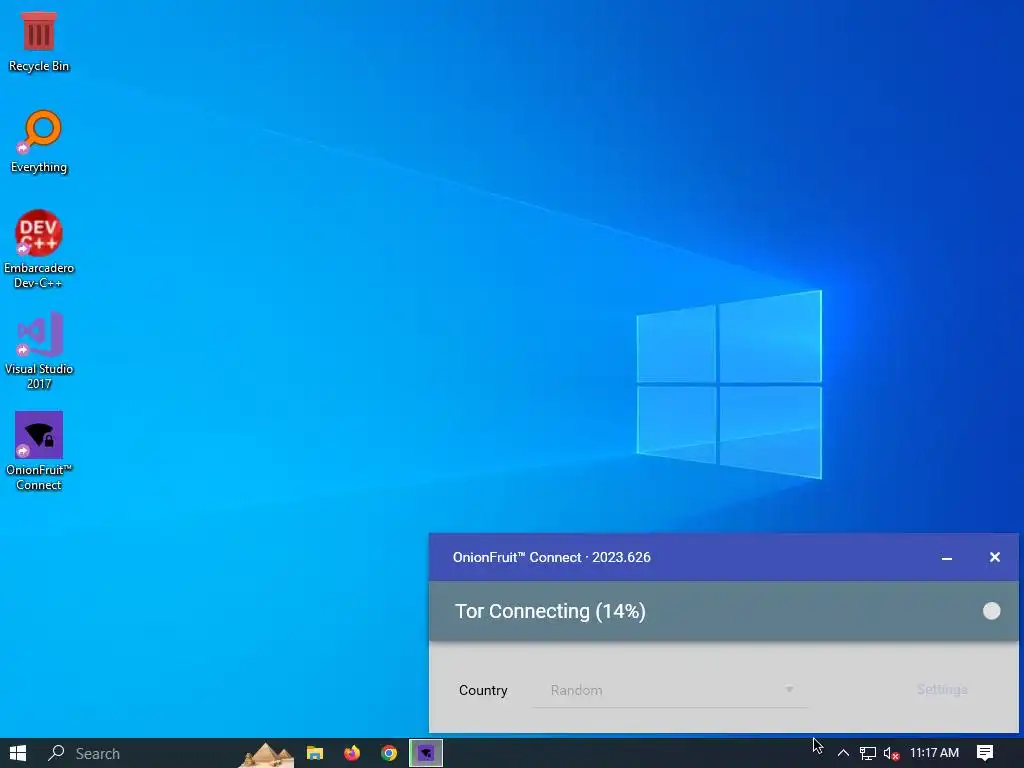Image resolution: width=1024 pixels, height=768 pixels.
Task: Show hidden system tray icons
Action: tap(843, 753)
